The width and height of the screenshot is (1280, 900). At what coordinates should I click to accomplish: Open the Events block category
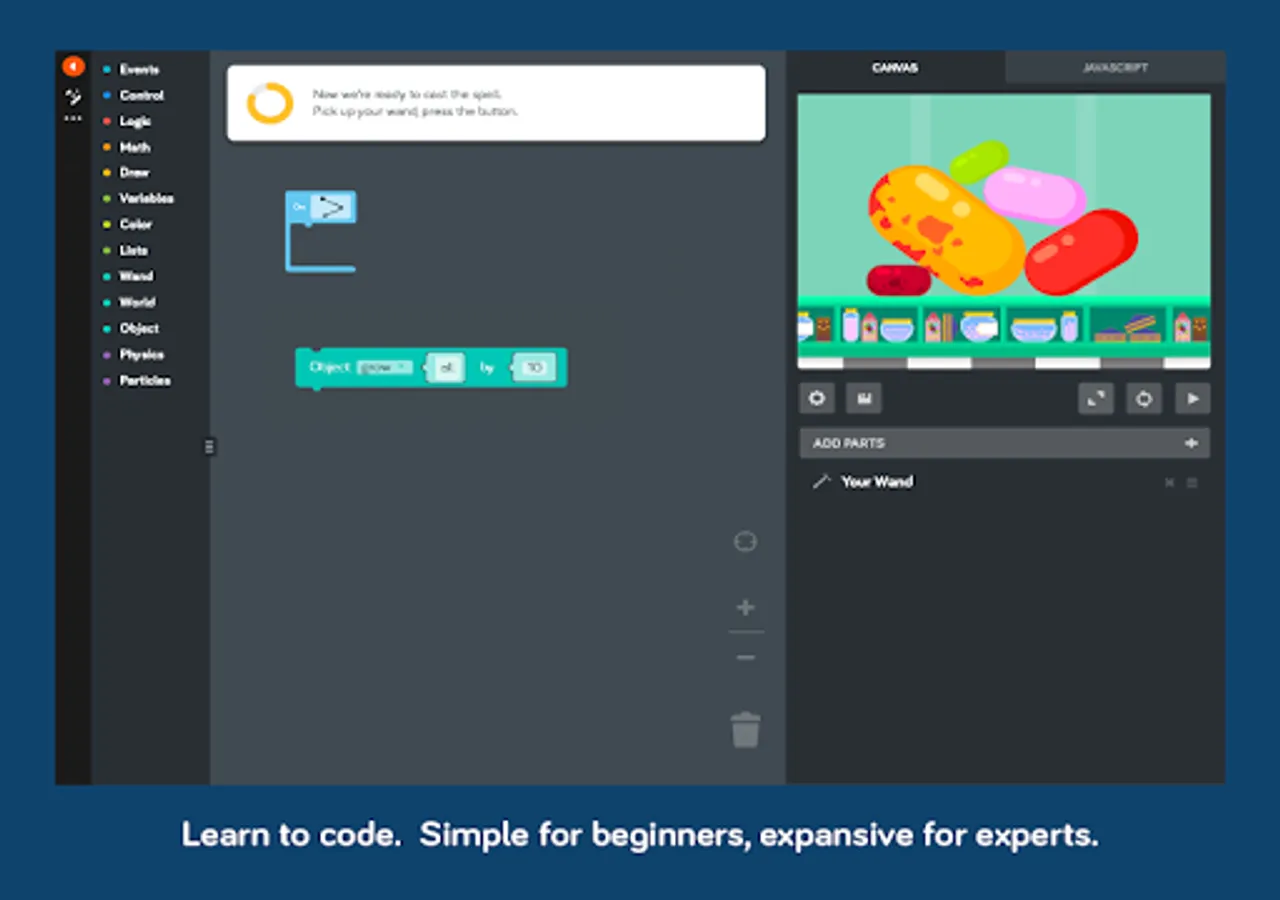139,70
